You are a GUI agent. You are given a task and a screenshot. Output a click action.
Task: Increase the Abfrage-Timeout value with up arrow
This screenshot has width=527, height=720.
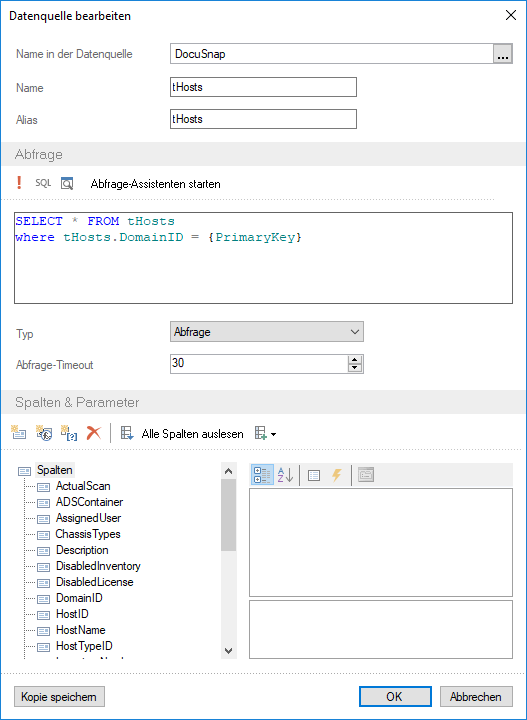point(355,360)
